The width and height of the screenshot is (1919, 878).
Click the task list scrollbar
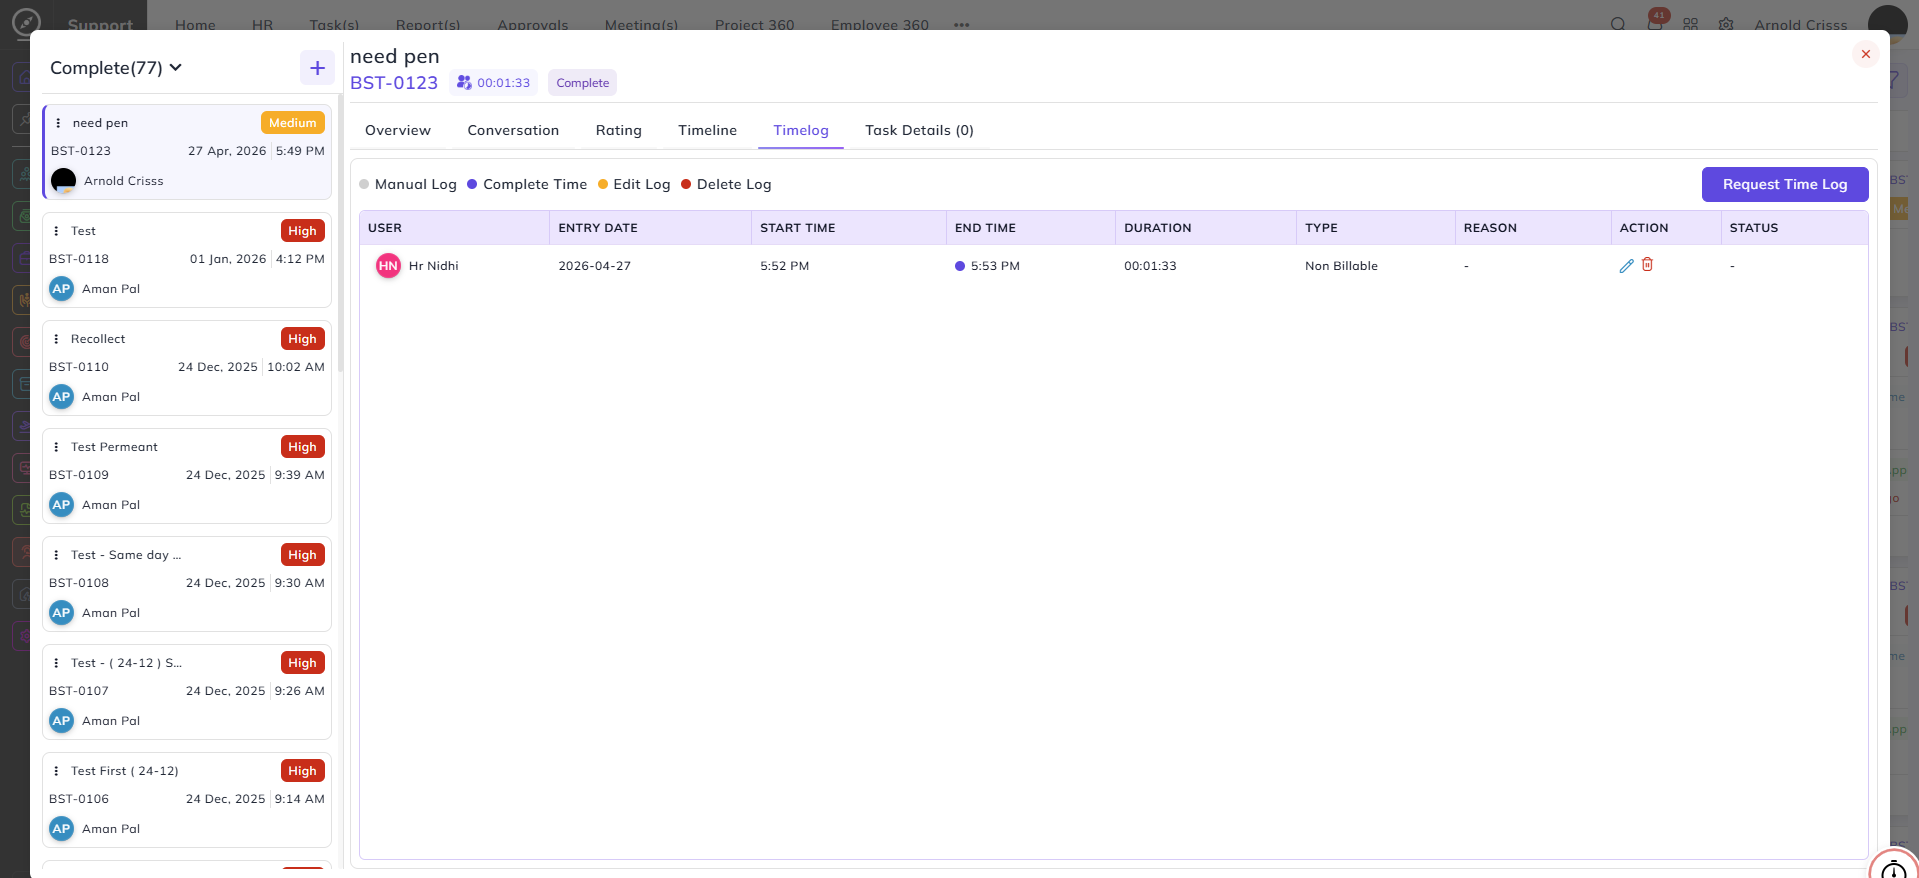[340, 235]
